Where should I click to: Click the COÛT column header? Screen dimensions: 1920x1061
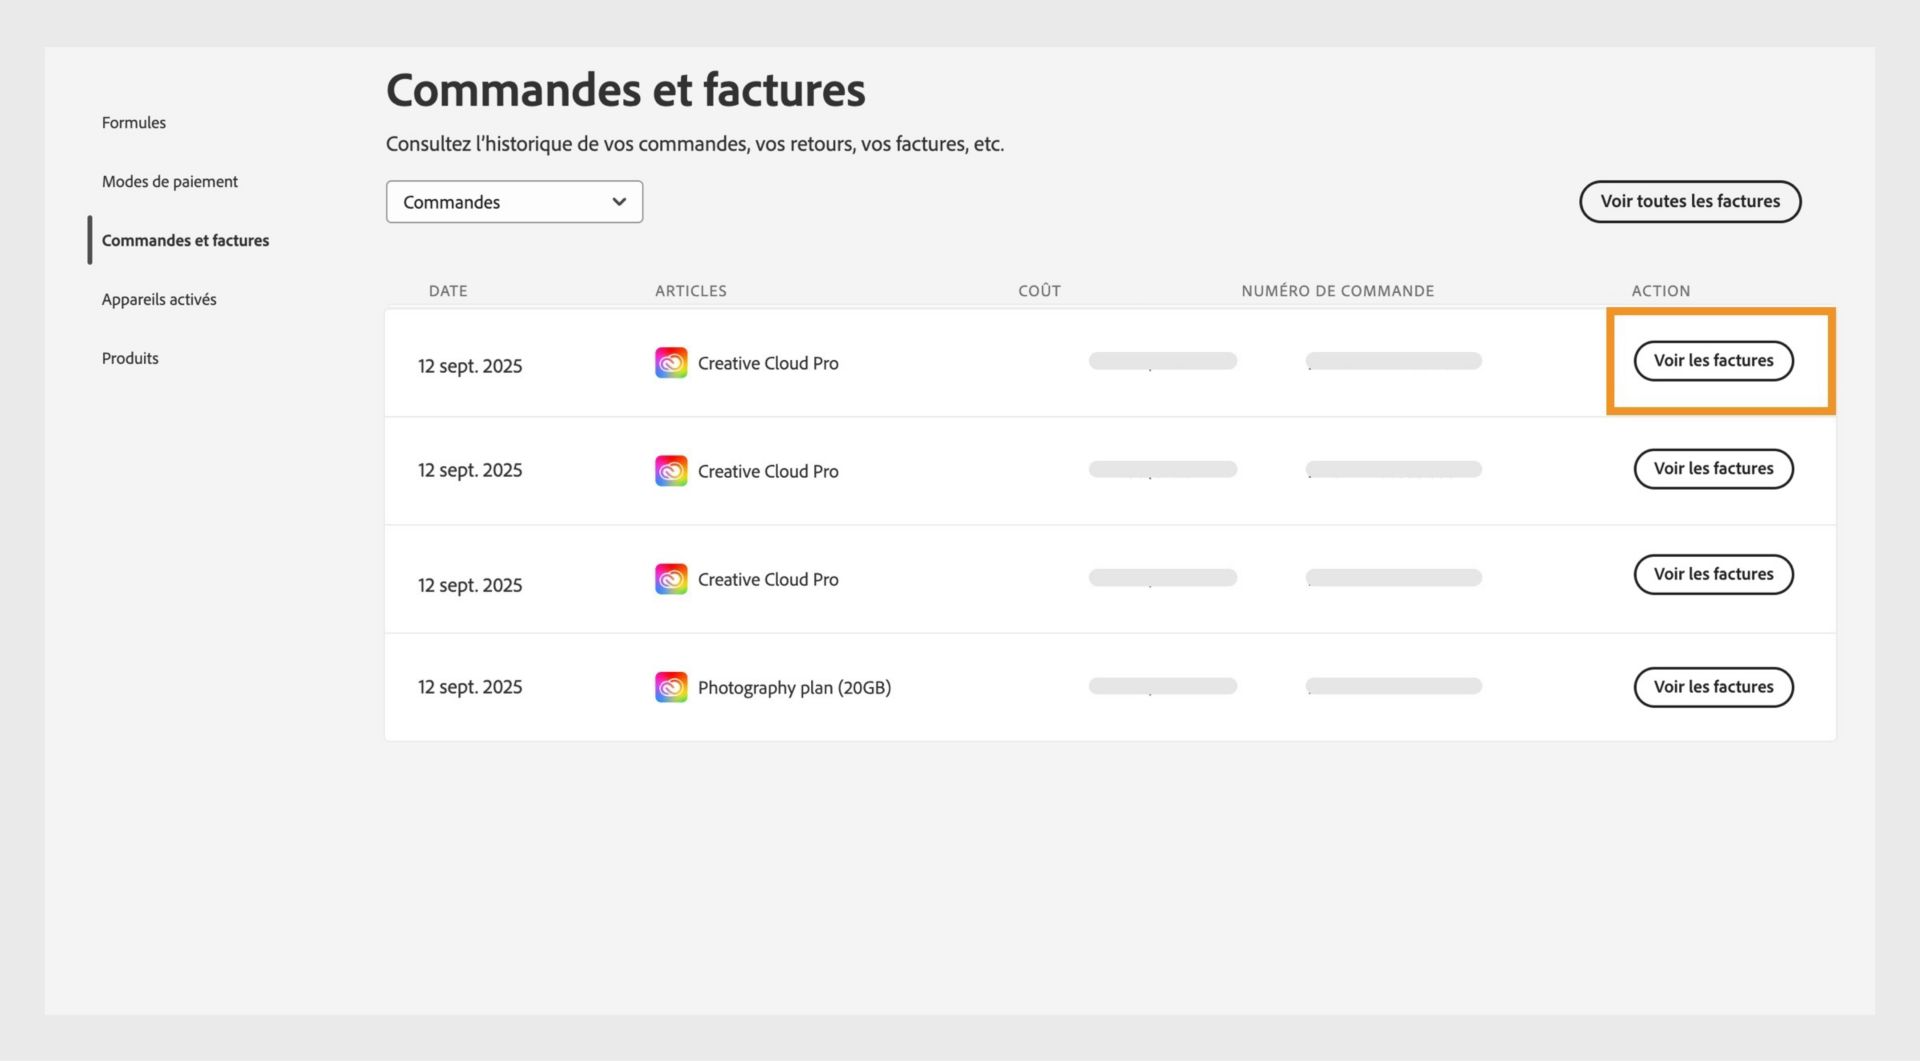tap(1039, 291)
